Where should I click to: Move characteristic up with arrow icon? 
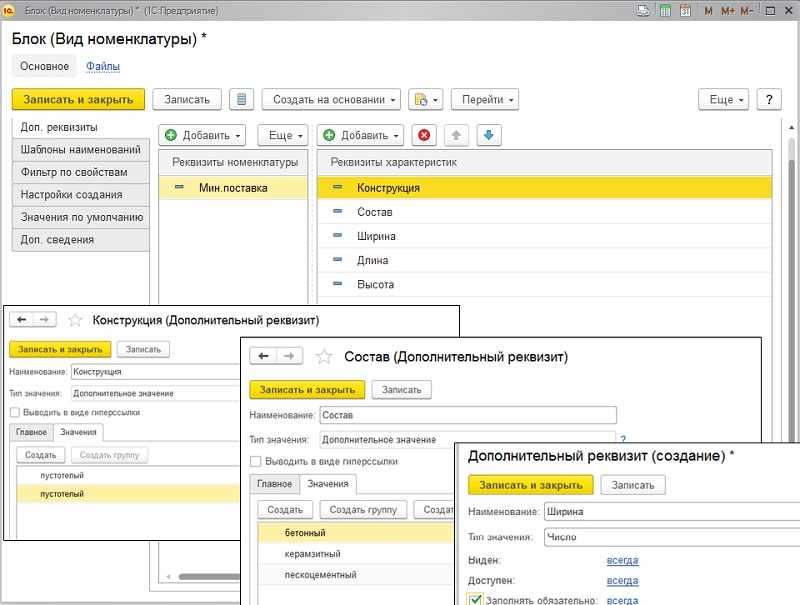pyautogui.click(x=456, y=135)
